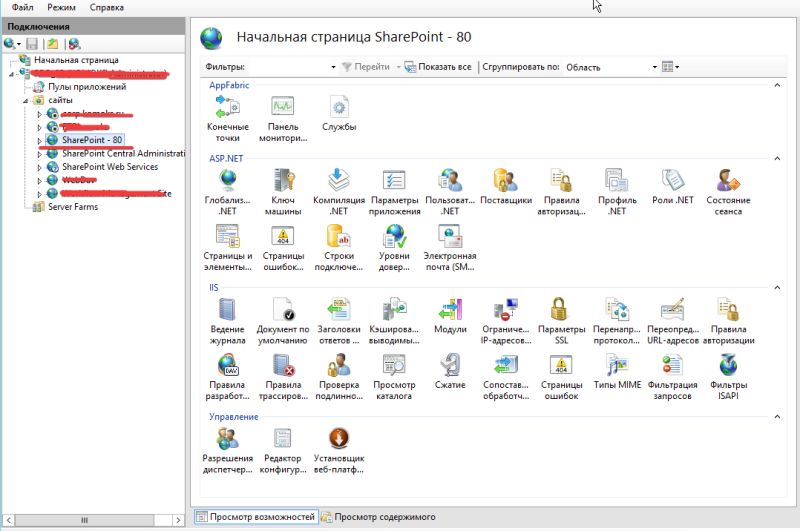The width and height of the screenshot is (800, 531).
Task: Open Строки подключения feature
Action: point(339,248)
